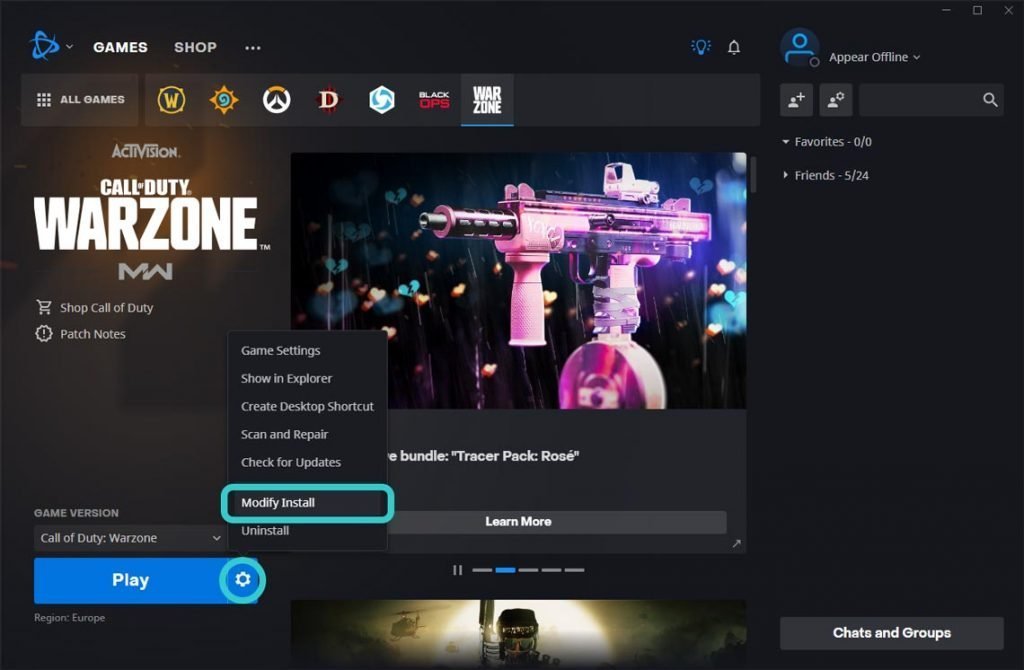Click the profile avatar icon

point(799,47)
